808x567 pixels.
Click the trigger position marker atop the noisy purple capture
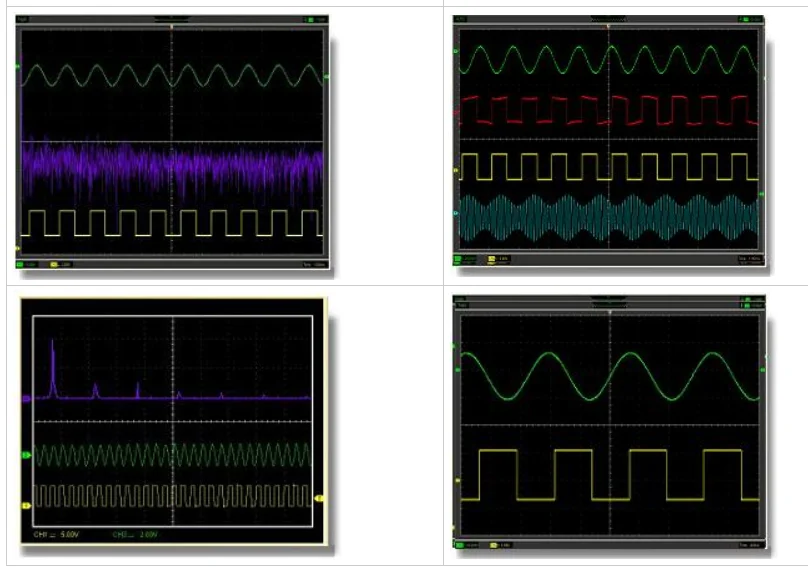pyautogui.click(x=172, y=26)
